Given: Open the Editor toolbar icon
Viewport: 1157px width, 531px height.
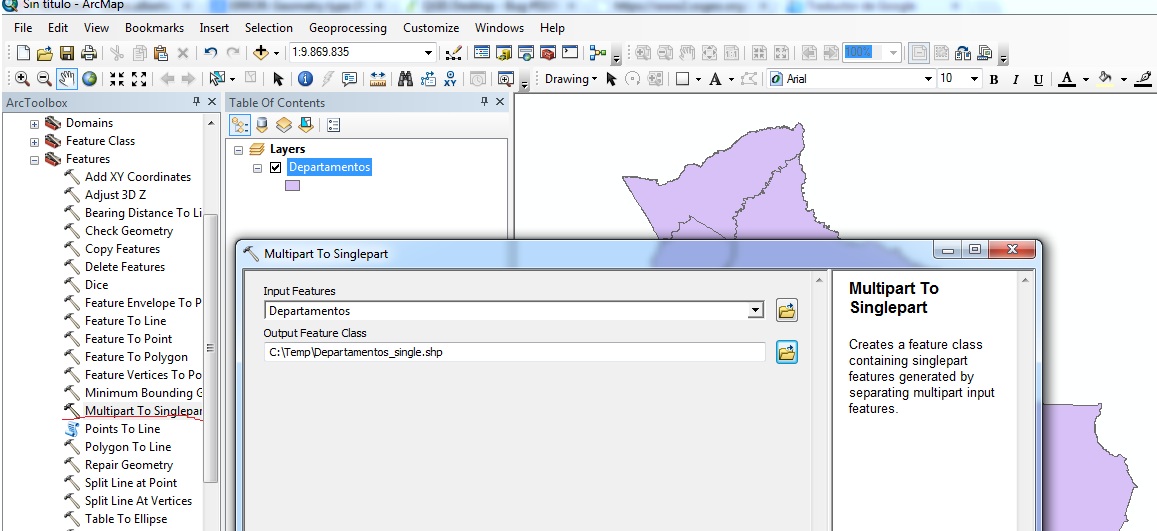Looking at the screenshot, I should [454, 52].
